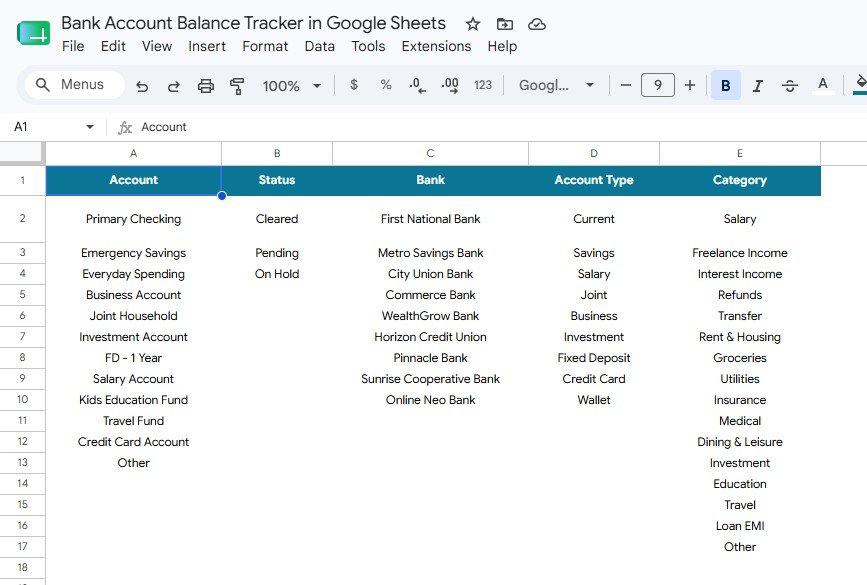
Task: Select cell Primary Checking
Action: coord(133,219)
